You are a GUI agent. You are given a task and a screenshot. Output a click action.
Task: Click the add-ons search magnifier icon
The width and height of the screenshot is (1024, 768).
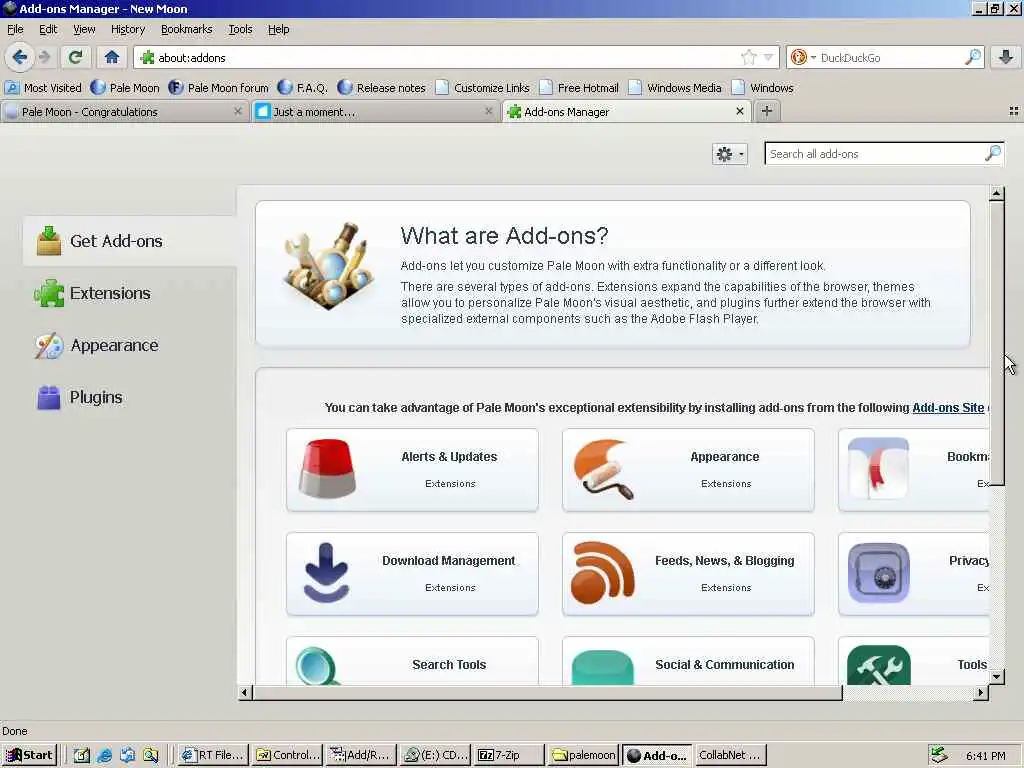tap(993, 153)
